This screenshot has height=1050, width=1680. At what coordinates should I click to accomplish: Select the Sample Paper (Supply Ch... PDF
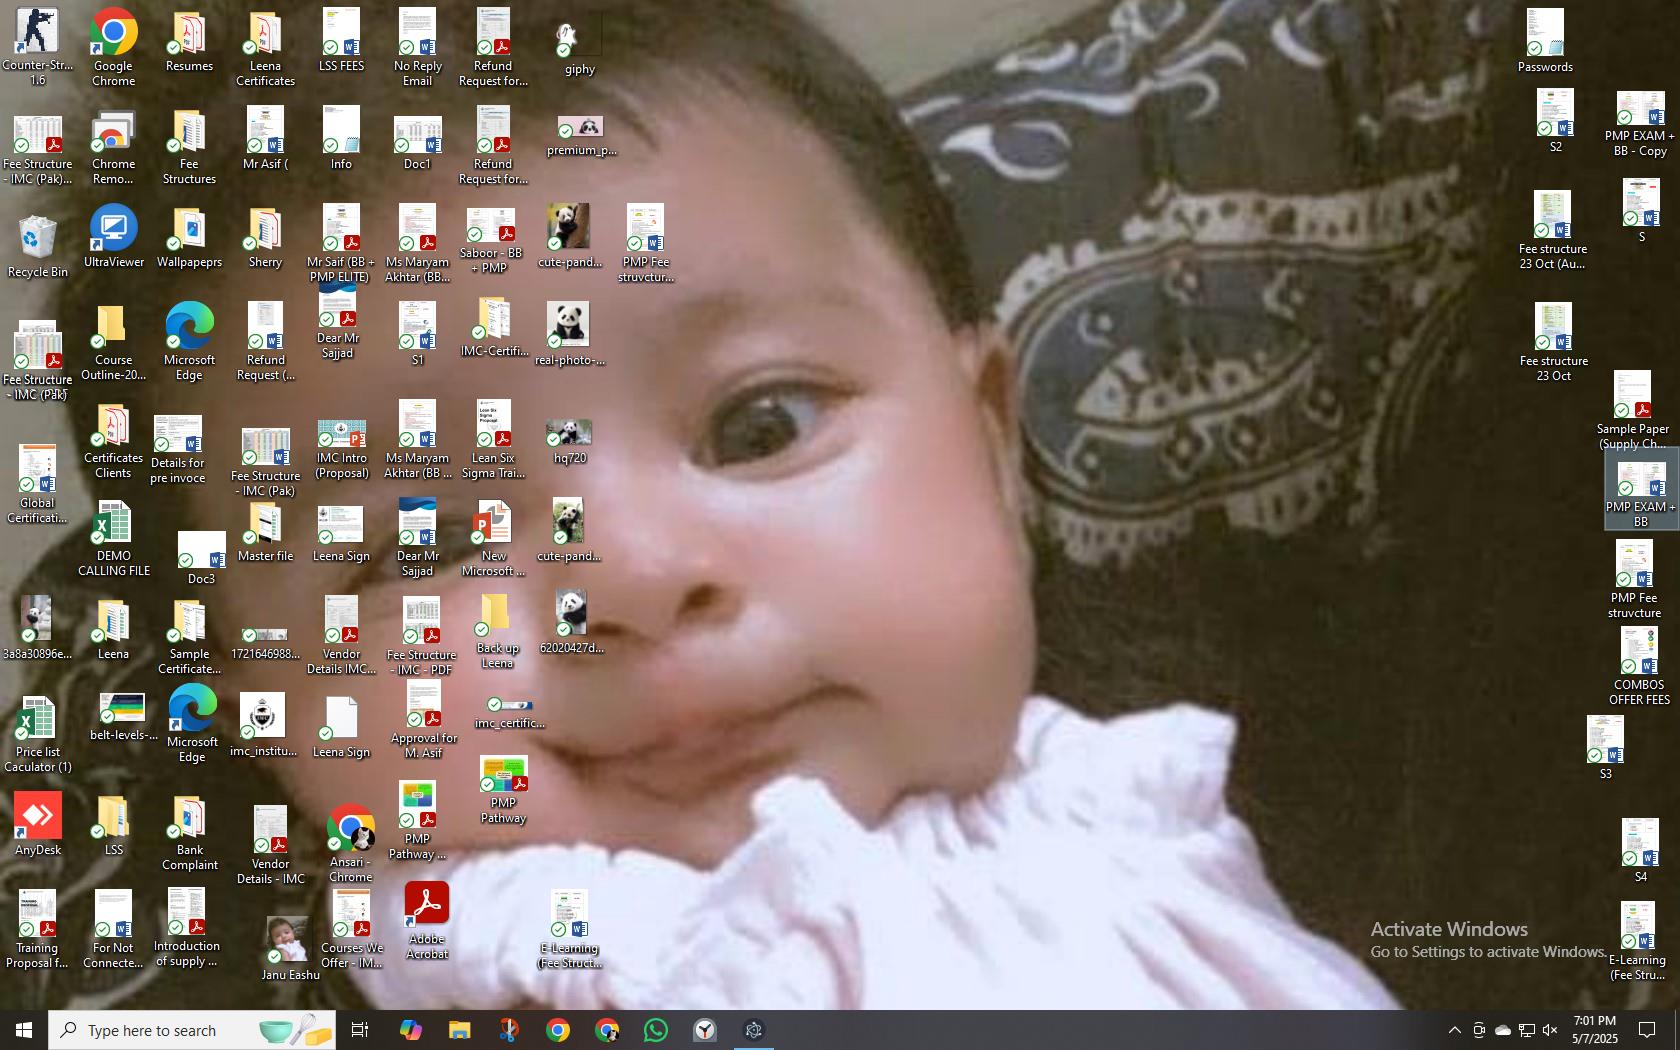(x=1633, y=410)
